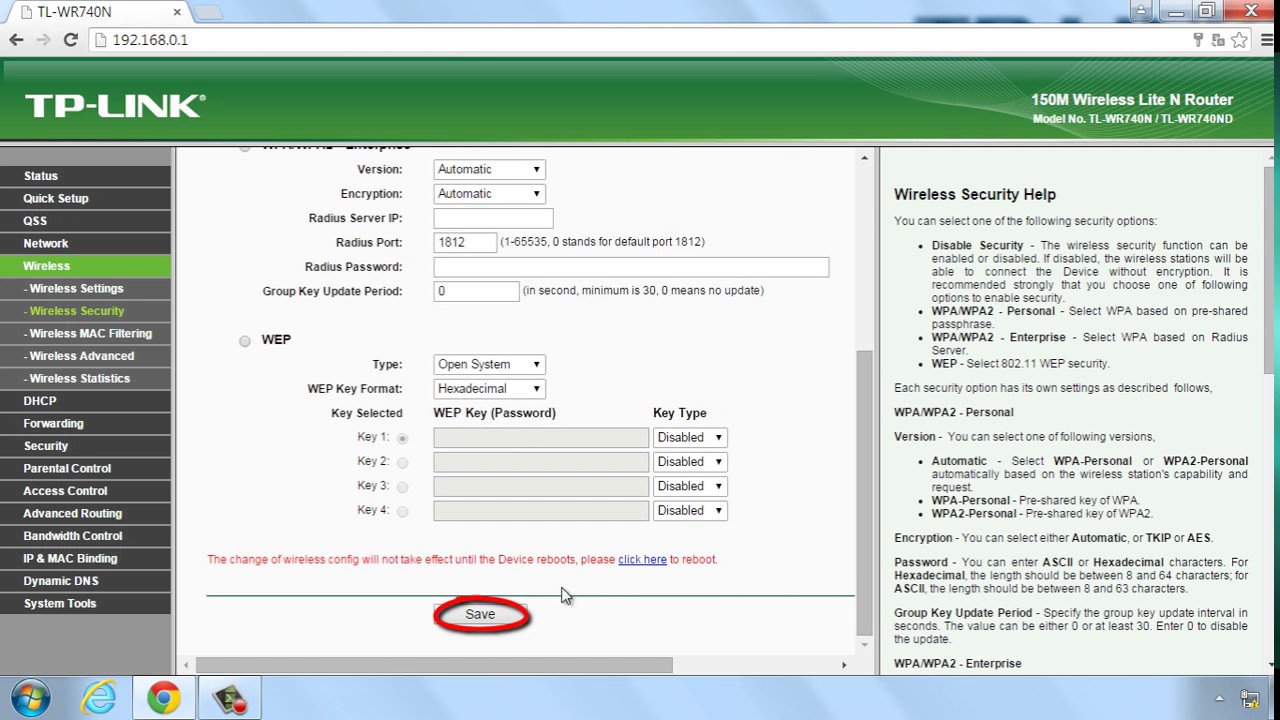Open Key 3 Key Type dropdown
Image resolution: width=1280 pixels, height=720 pixels.
[690, 486]
